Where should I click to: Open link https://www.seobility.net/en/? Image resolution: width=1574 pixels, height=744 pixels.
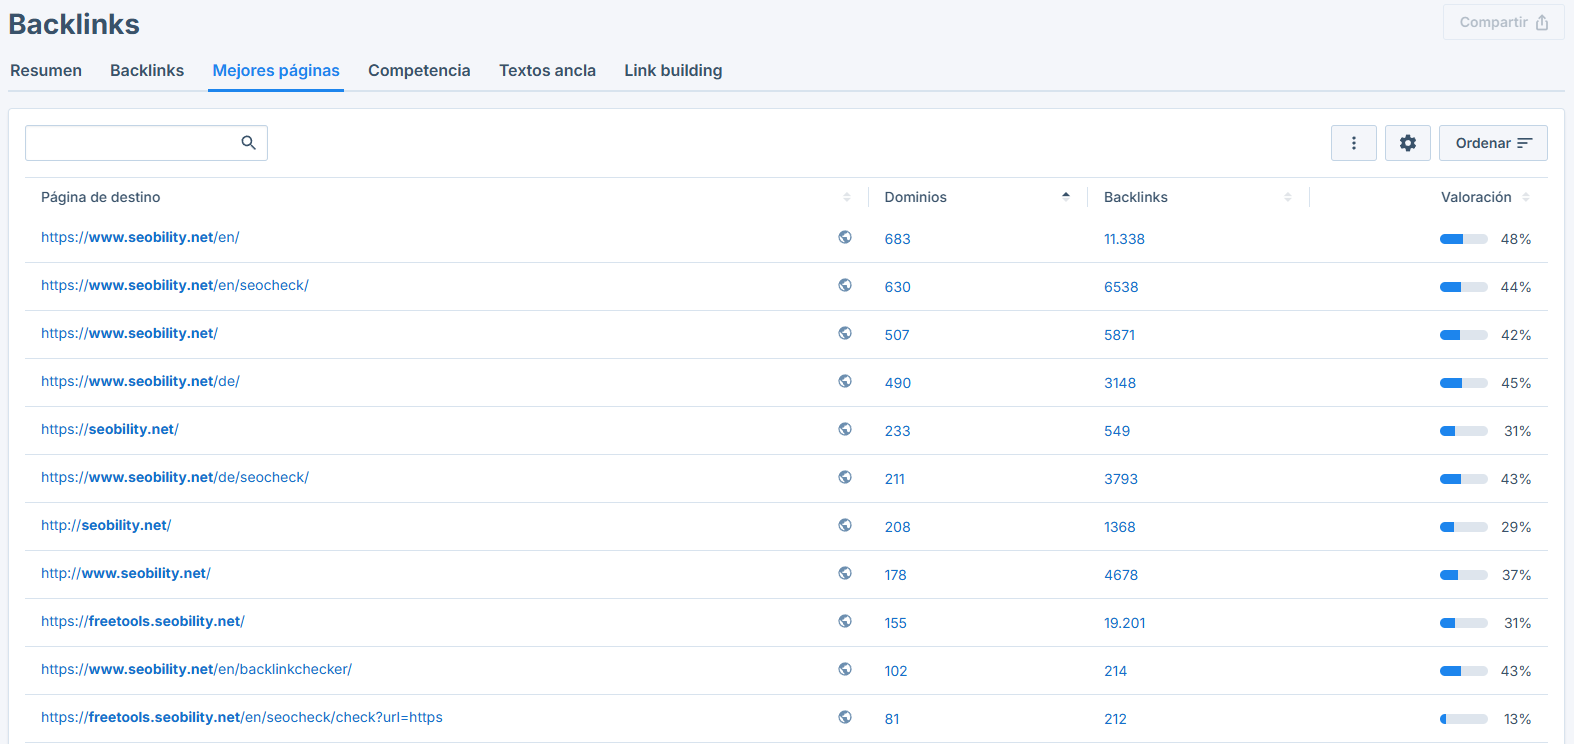(x=140, y=237)
